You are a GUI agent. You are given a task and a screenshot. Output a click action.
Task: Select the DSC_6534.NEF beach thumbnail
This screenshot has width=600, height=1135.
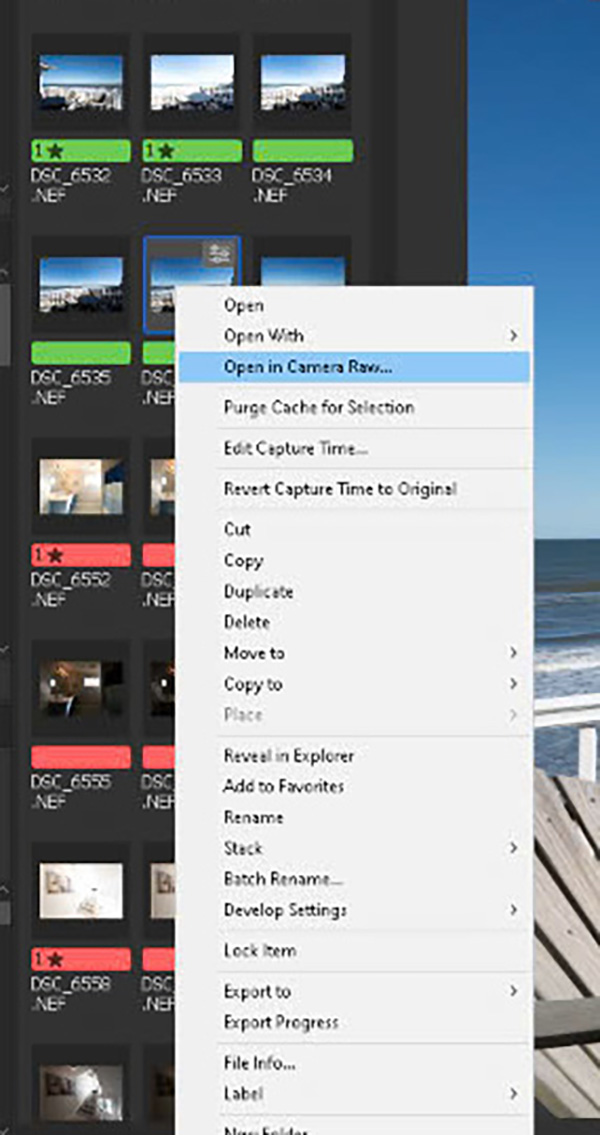tap(303, 80)
